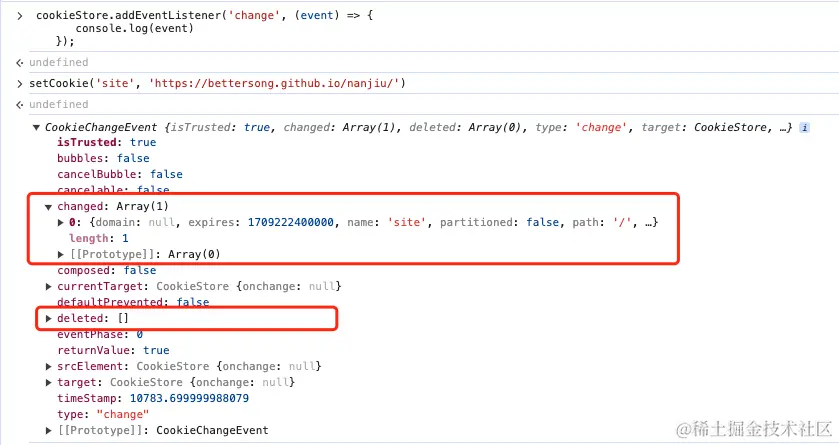Click return arrow beside undefined below setCookie
The width and height of the screenshot is (839, 445).
(20, 104)
